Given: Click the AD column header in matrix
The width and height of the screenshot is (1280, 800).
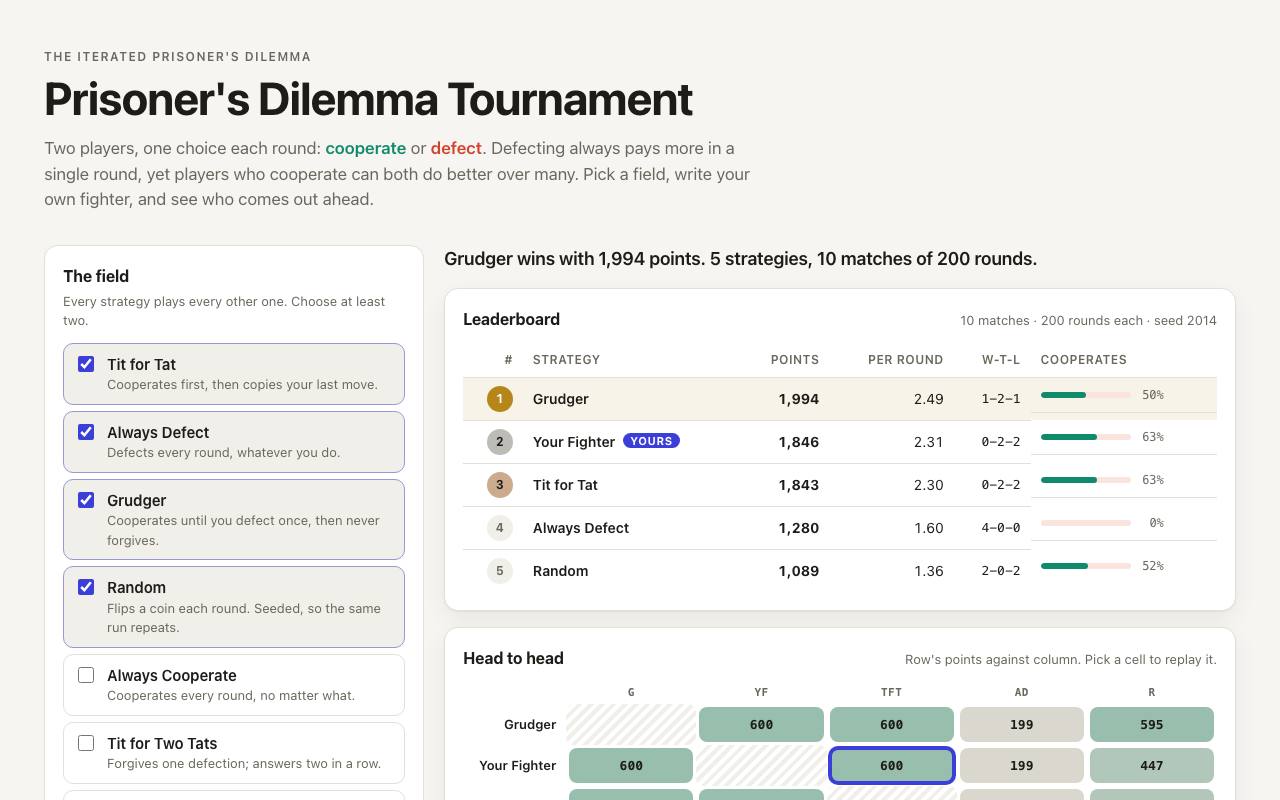Looking at the screenshot, I should pos(1021,692).
